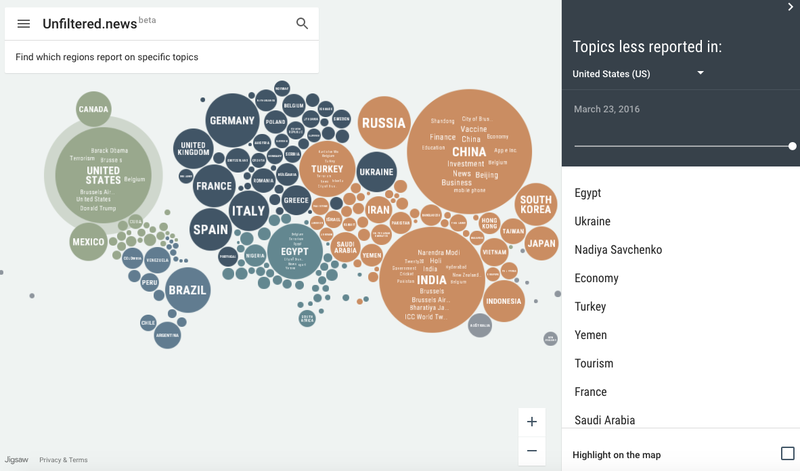
Task: Select Egypt from the topics list
Action: pyautogui.click(x=588, y=193)
